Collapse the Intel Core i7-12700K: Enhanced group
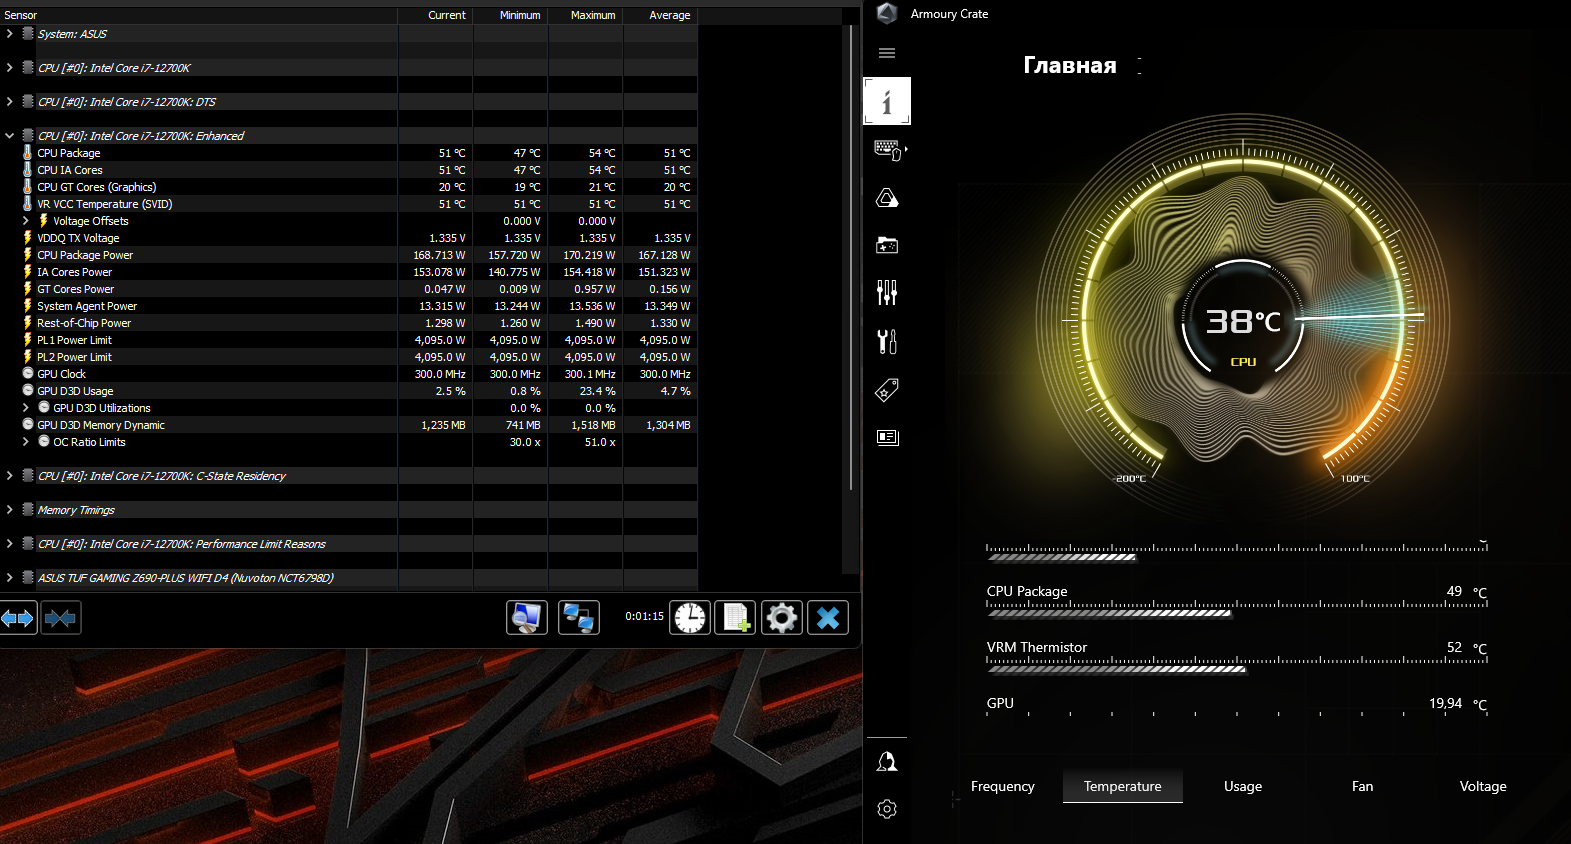 pos(10,136)
